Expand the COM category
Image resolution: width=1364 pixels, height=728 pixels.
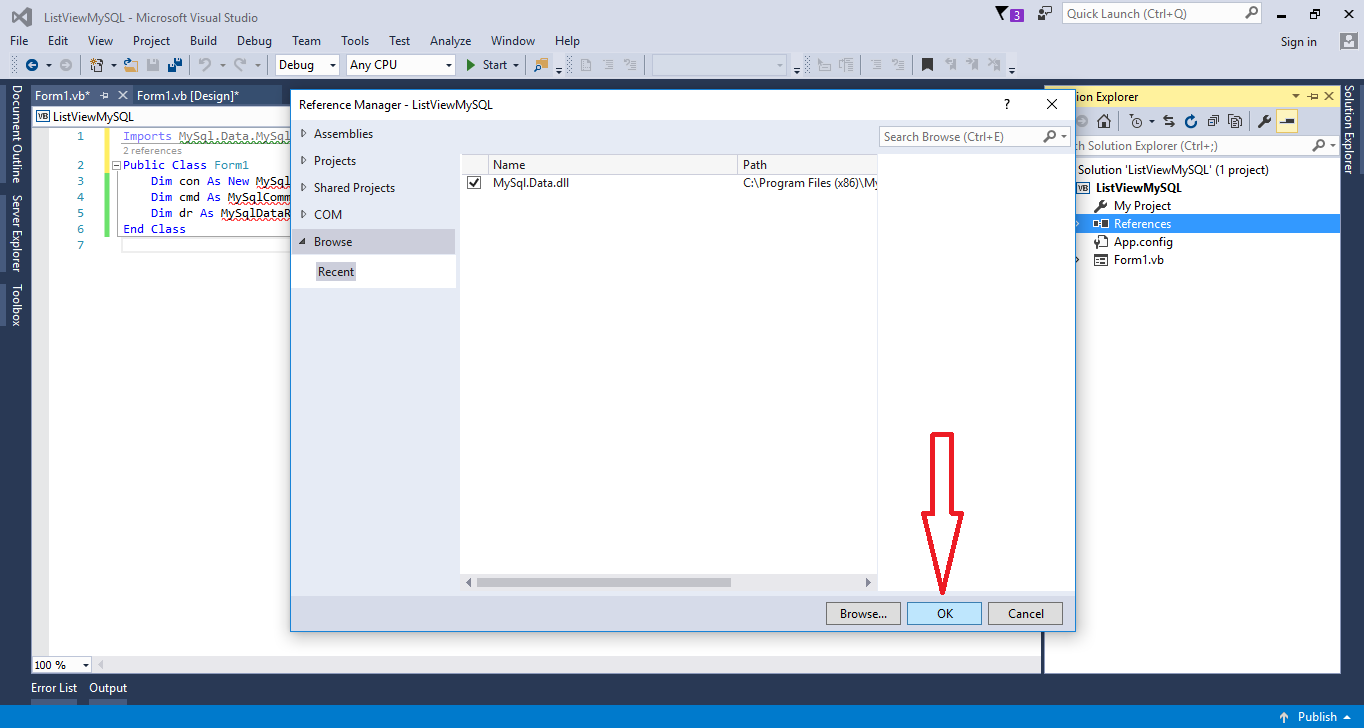tap(303, 214)
